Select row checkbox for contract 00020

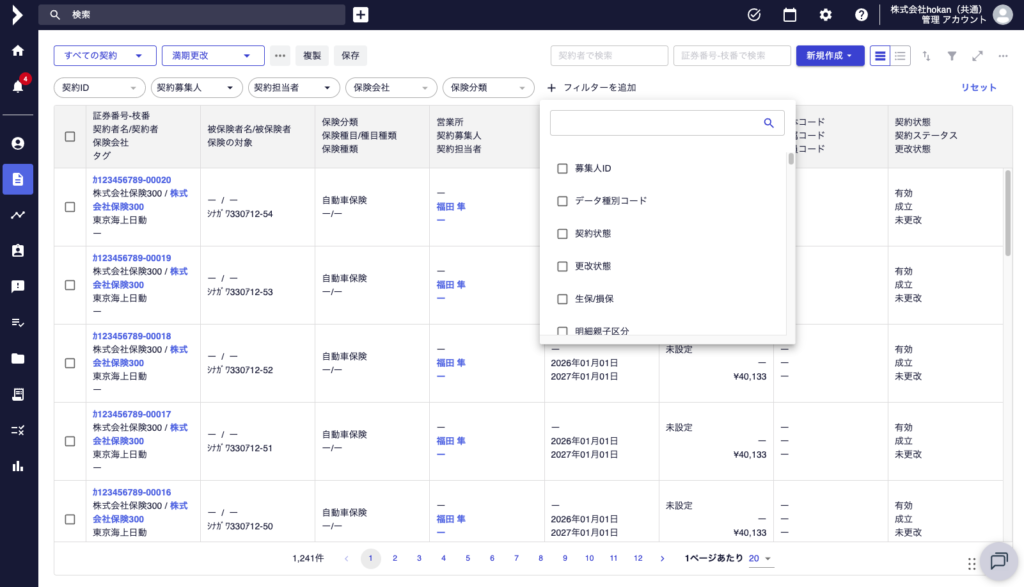coord(70,207)
